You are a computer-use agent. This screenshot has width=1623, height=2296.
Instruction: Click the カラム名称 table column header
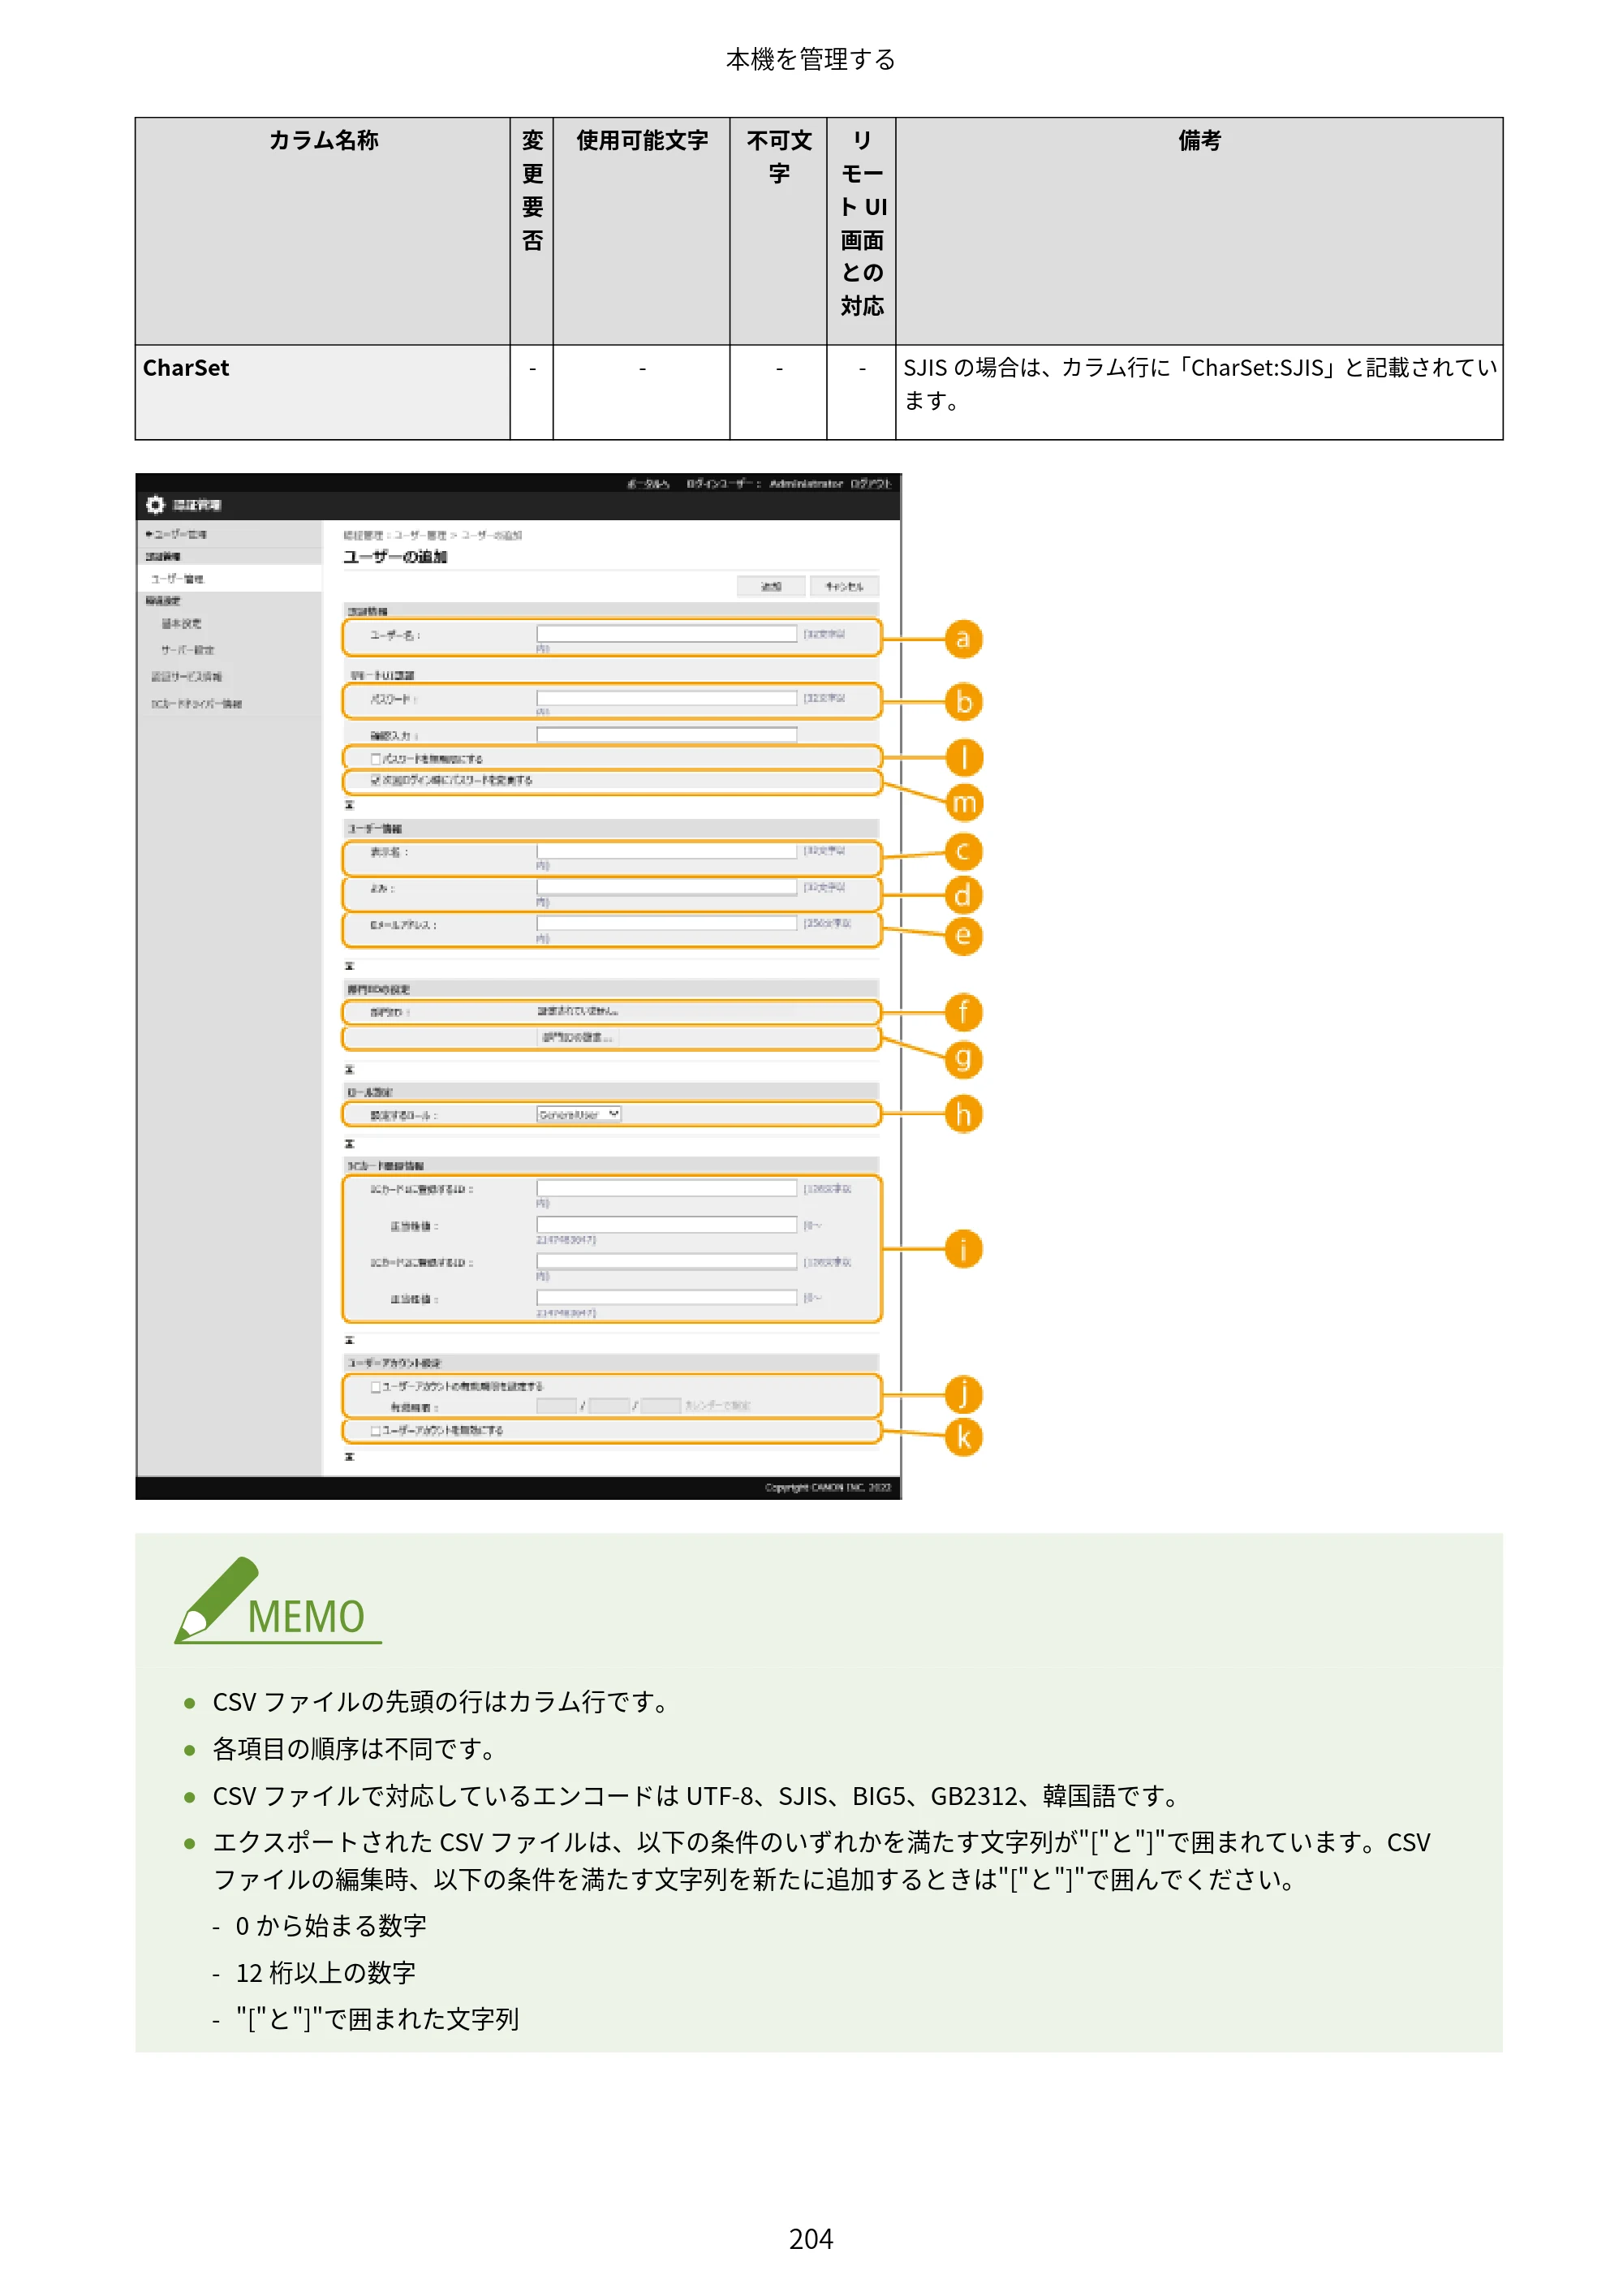coord(323,232)
